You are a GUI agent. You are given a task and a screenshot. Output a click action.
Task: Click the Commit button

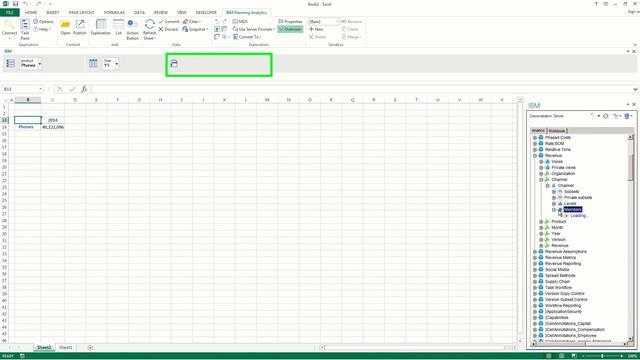[x=169, y=22]
